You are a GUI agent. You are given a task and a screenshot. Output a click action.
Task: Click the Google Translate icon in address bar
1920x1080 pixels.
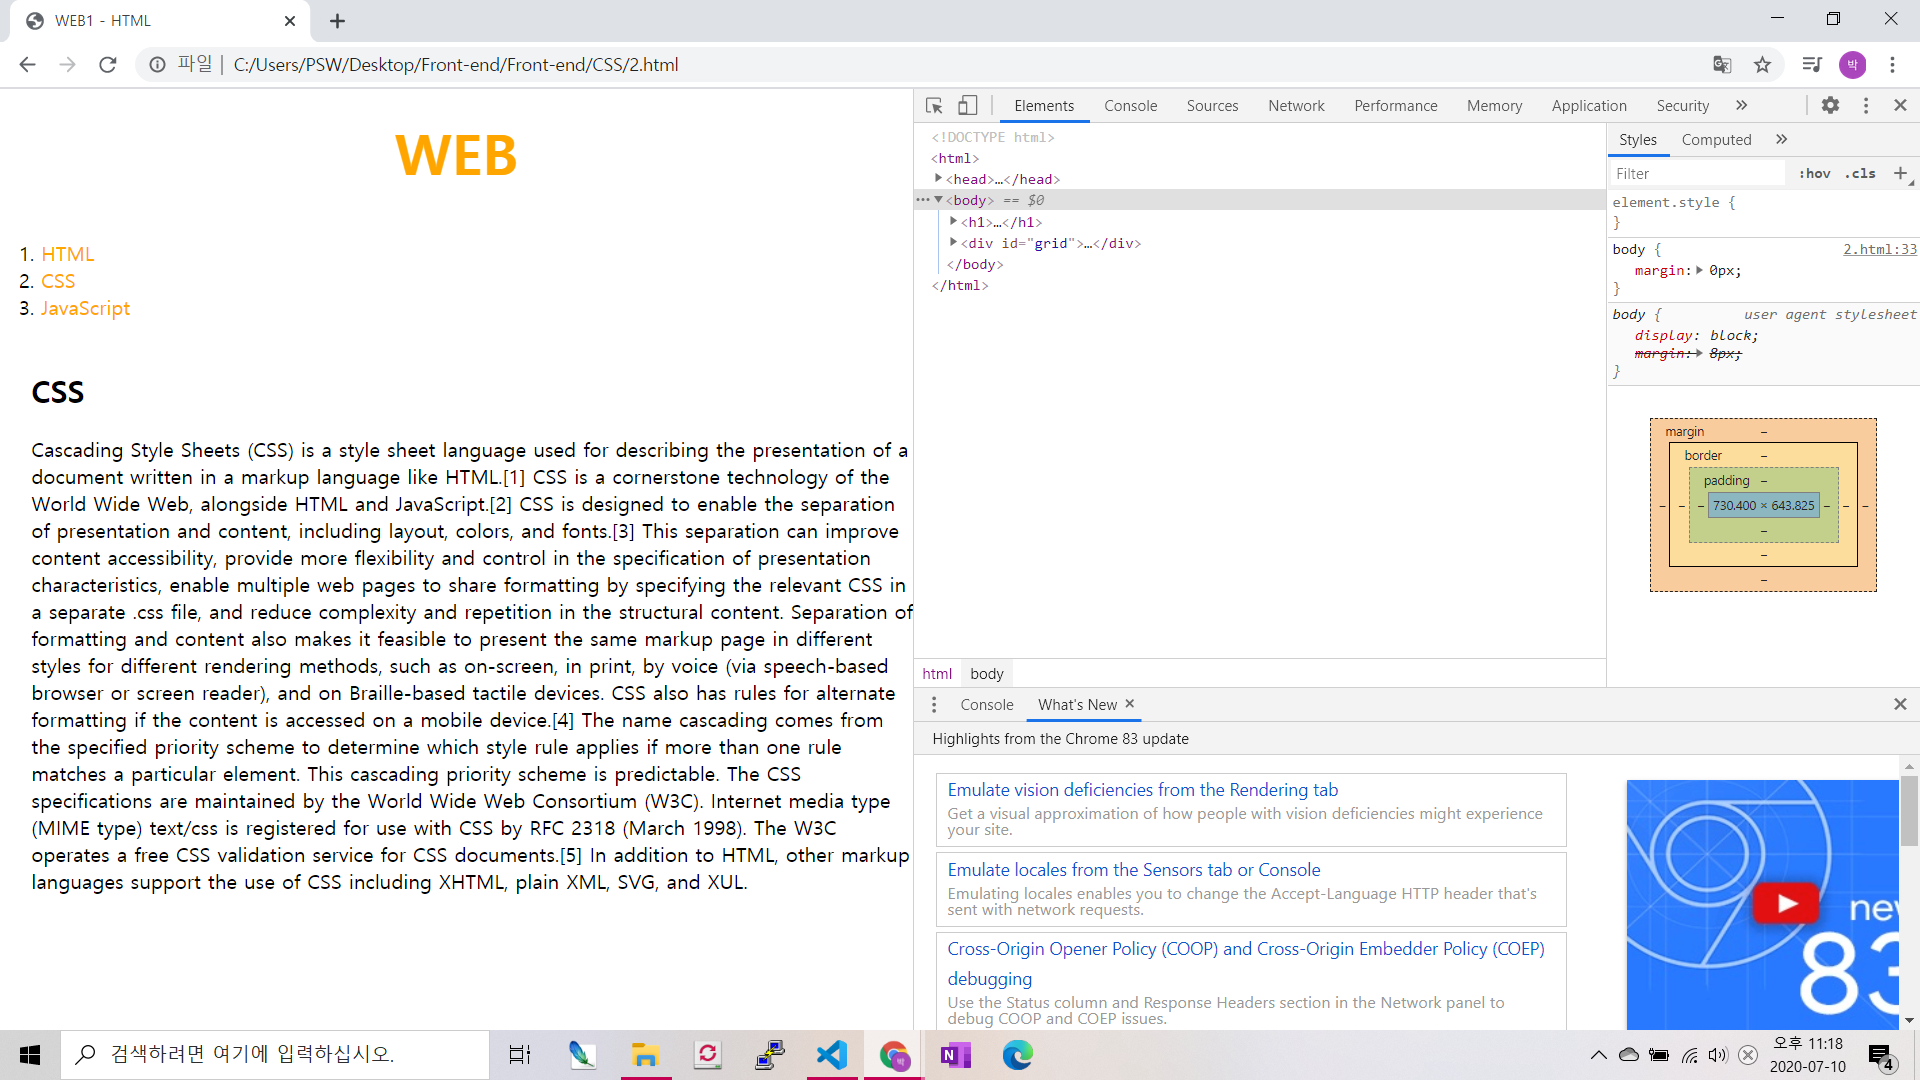(1721, 65)
